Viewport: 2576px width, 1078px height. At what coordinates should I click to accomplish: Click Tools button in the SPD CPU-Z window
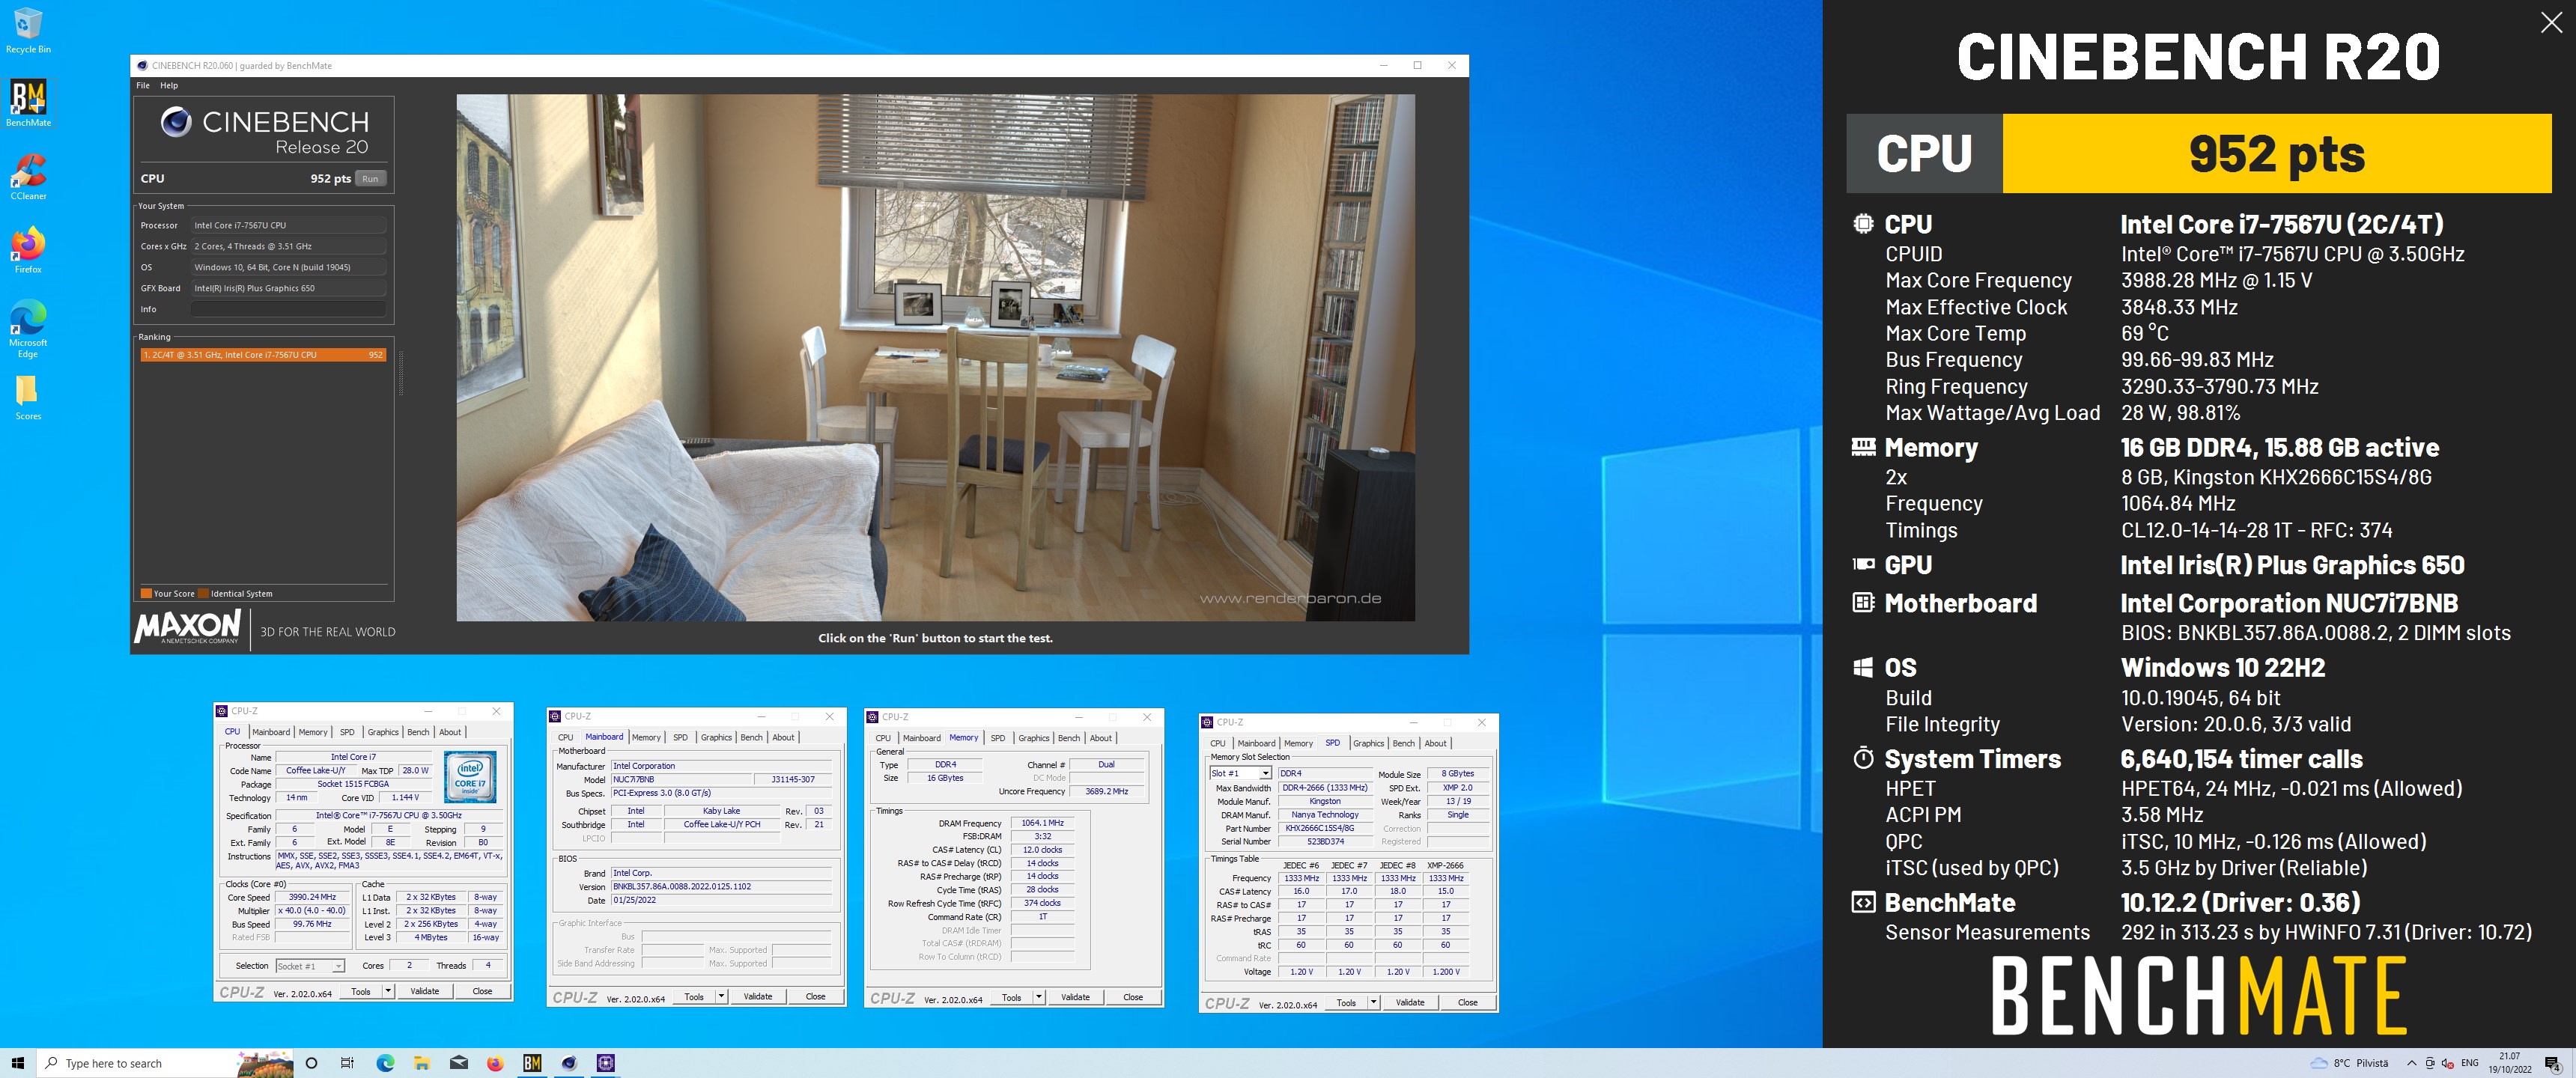click(x=1346, y=1002)
